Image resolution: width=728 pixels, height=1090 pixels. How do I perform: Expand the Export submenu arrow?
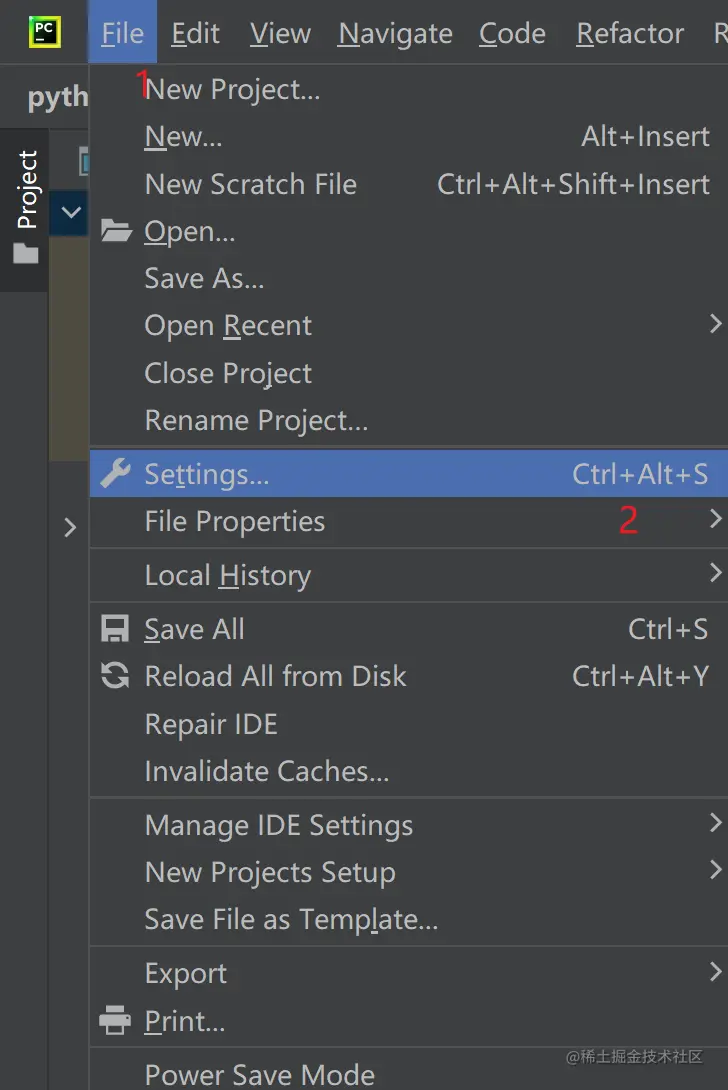715,971
